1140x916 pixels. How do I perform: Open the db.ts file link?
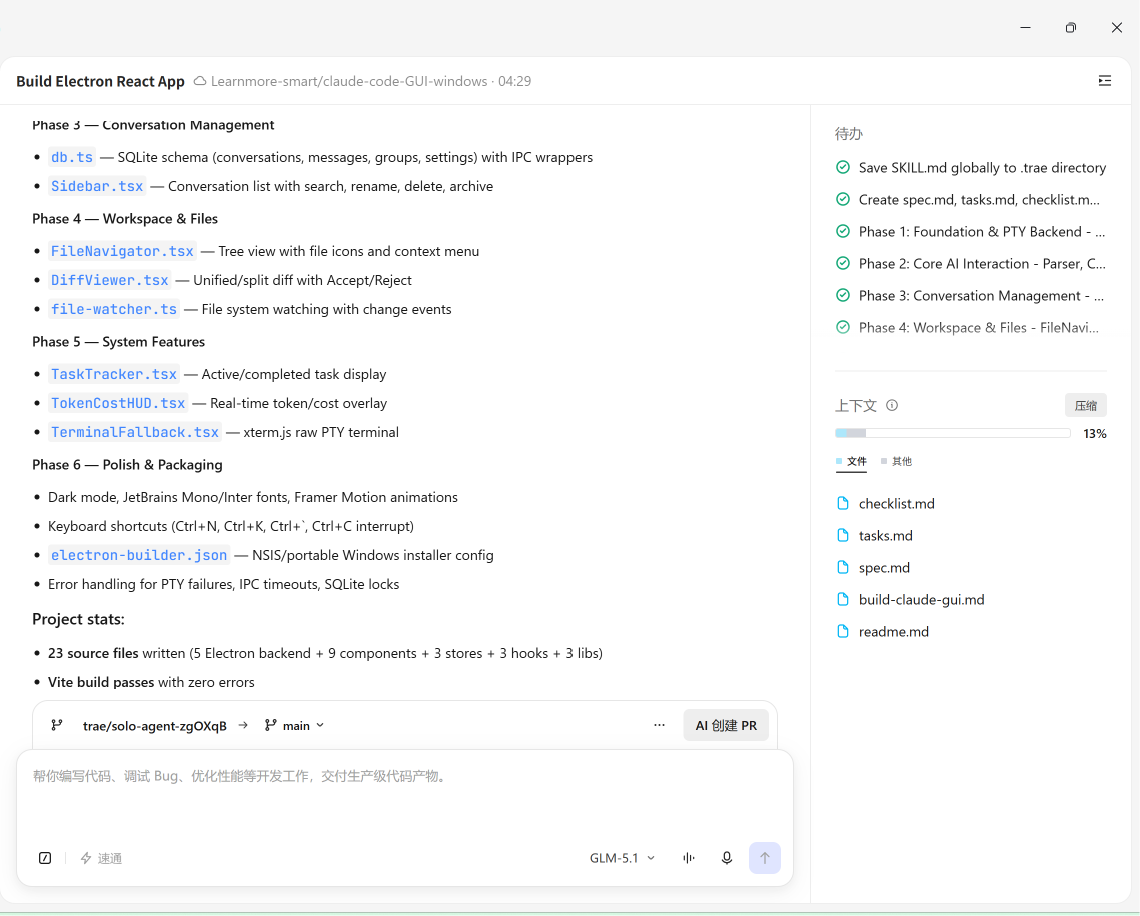(72, 157)
